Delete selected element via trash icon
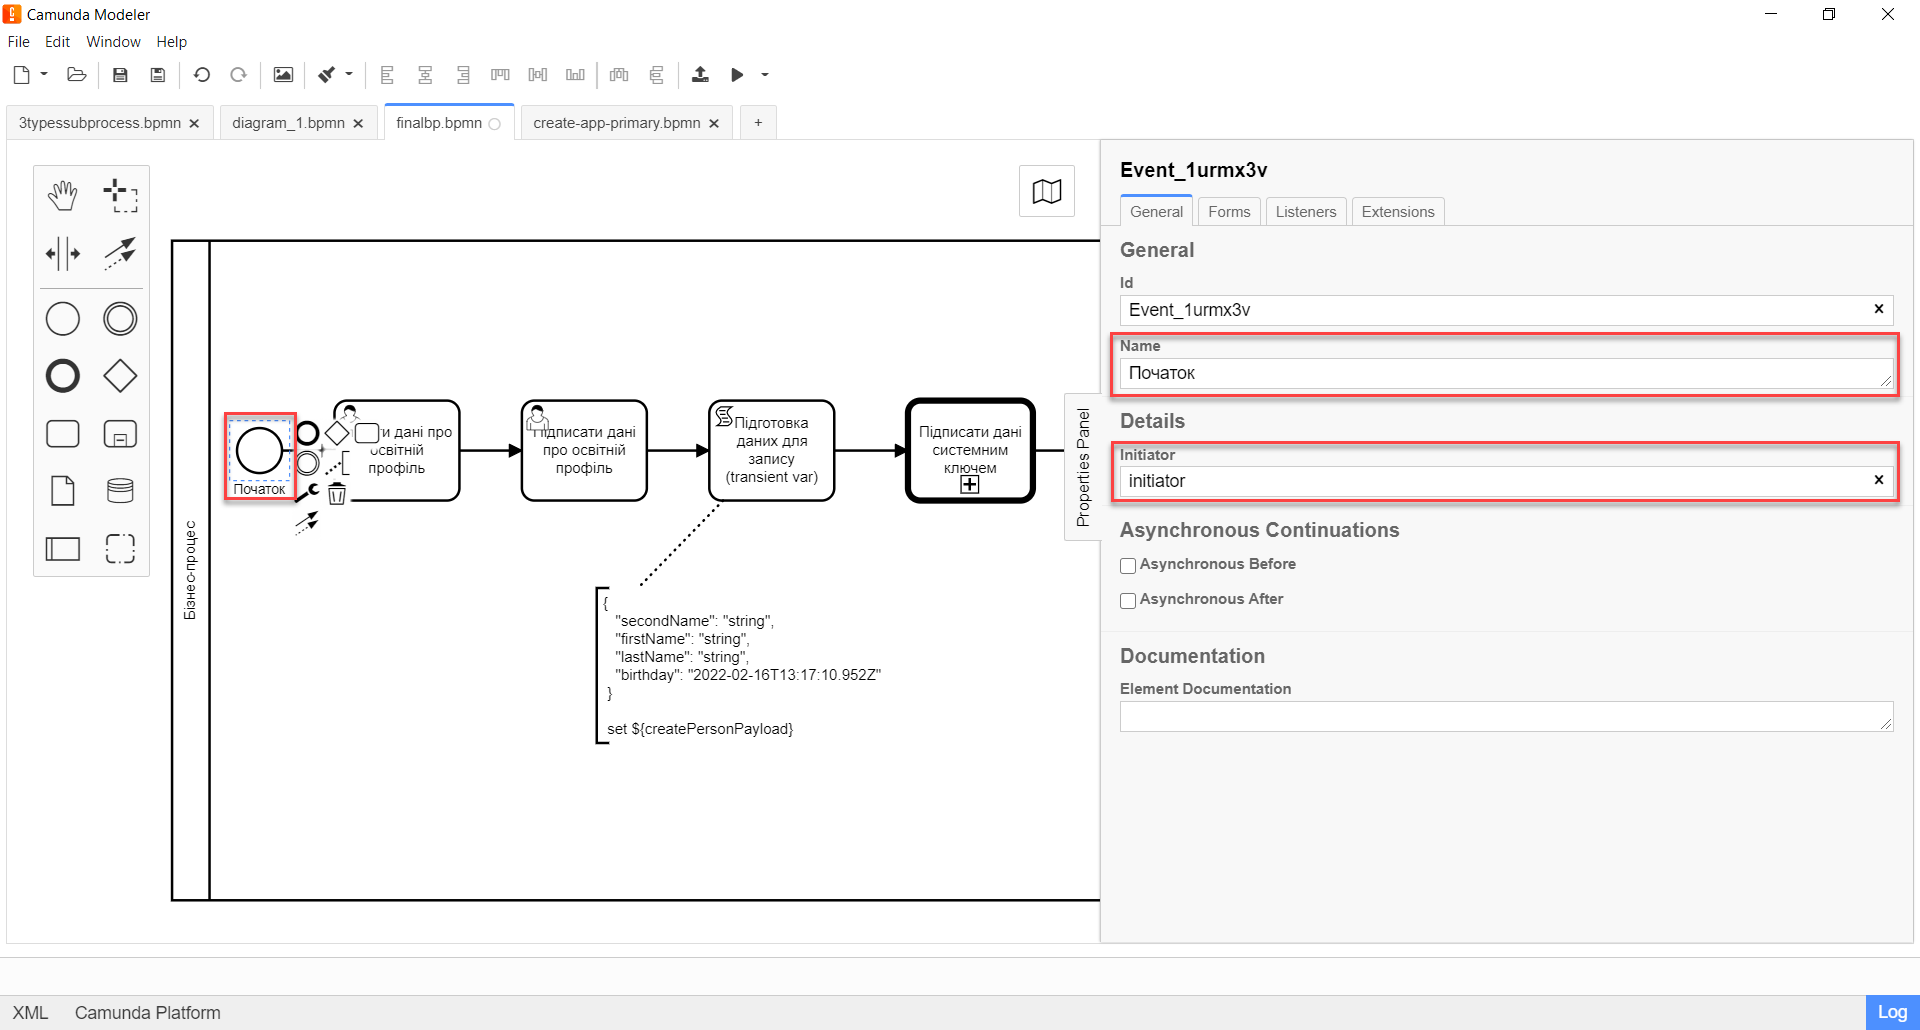This screenshot has width=1920, height=1030. click(337, 494)
